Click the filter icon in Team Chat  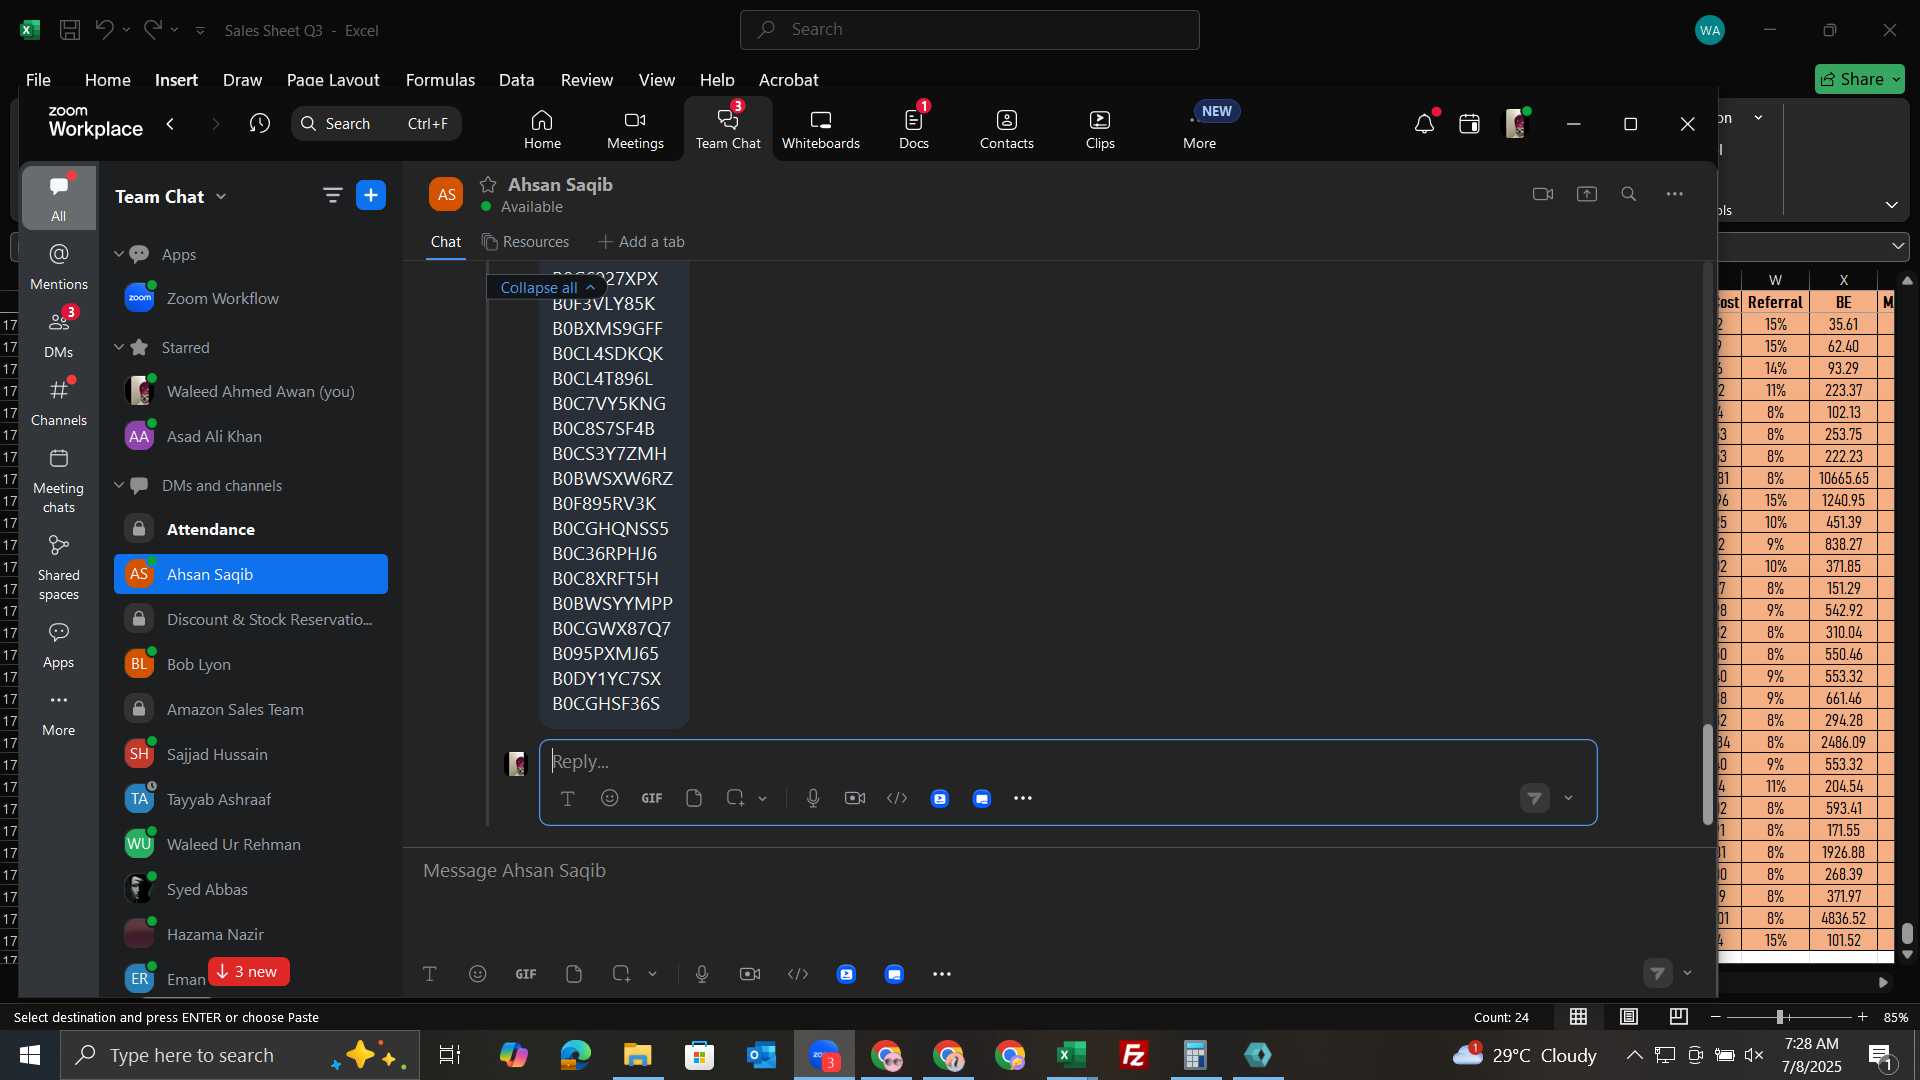(332, 196)
